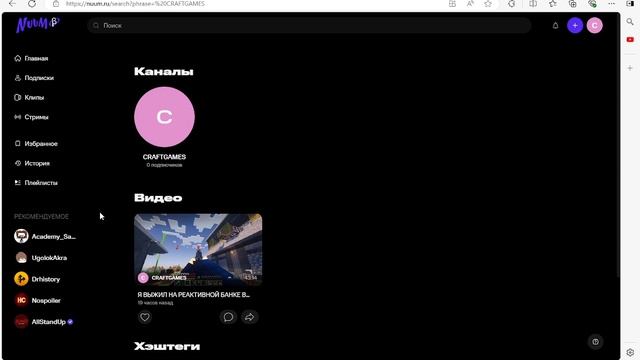Screen dimensions: 640x360
Task: Like the video with heart icon
Action: coord(144,317)
